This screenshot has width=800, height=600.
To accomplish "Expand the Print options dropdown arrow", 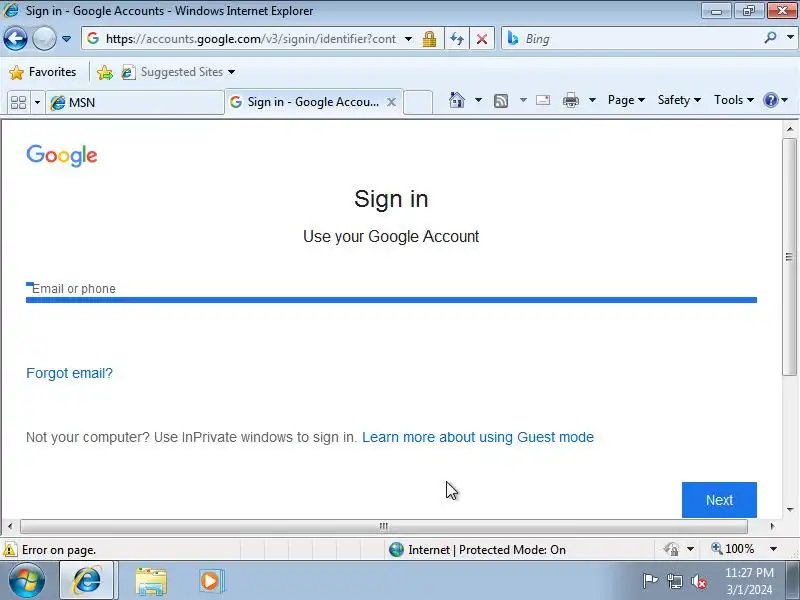I will 592,100.
